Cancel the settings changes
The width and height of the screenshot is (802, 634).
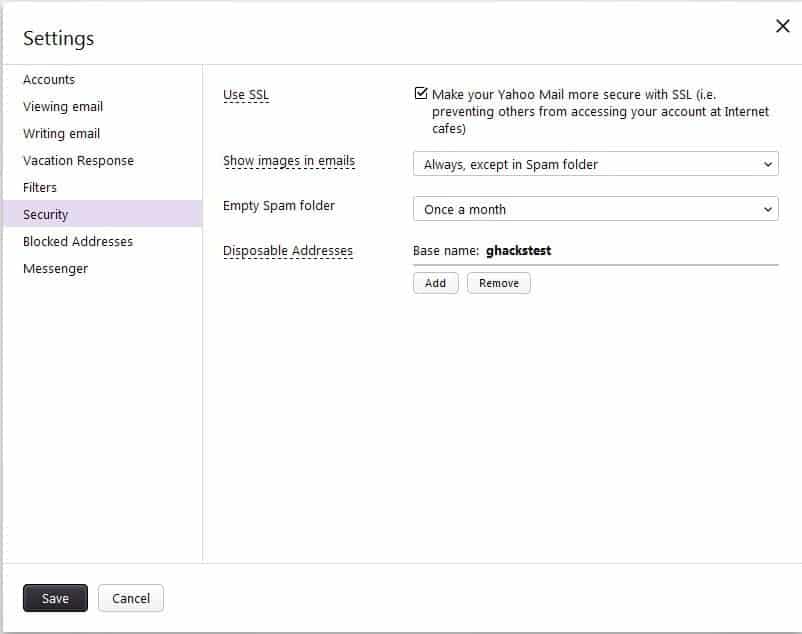coord(131,598)
